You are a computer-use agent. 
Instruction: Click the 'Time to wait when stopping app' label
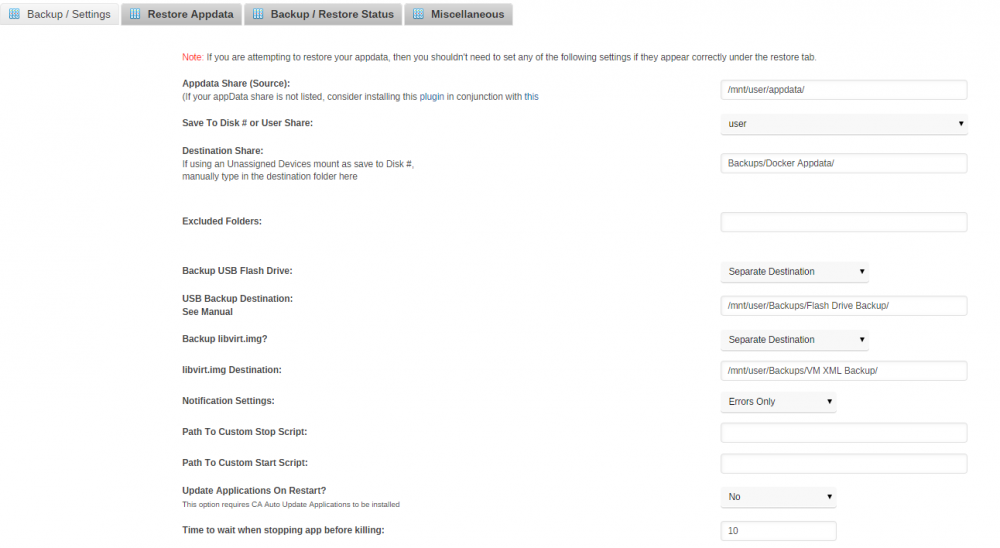[x=283, y=530]
